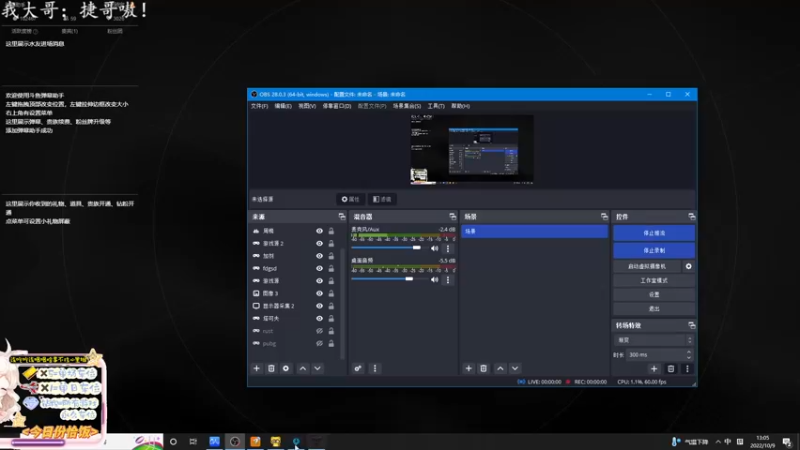Hide the 显示器采集 2 source
Image resolution: width=800 pixels, height=450 pixels.
coord(319,306)
